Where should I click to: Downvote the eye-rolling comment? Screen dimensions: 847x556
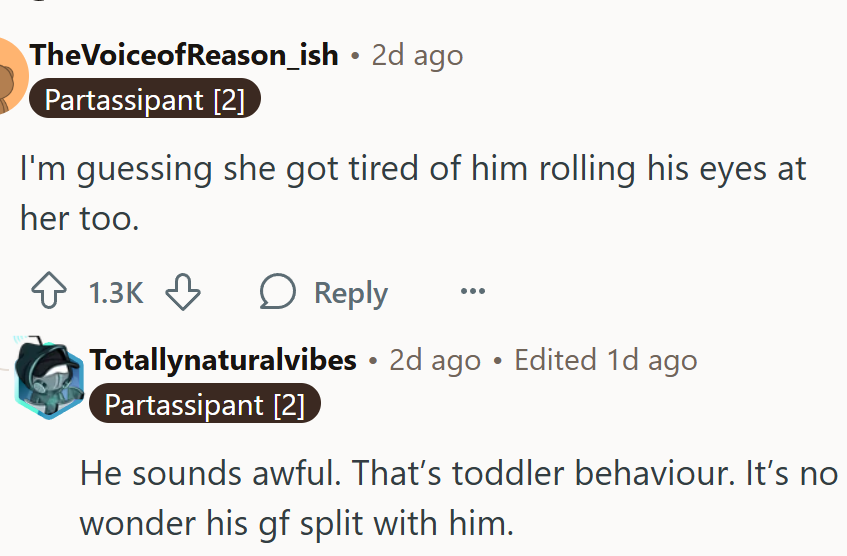pyautogui.click(x=183, y=293)
